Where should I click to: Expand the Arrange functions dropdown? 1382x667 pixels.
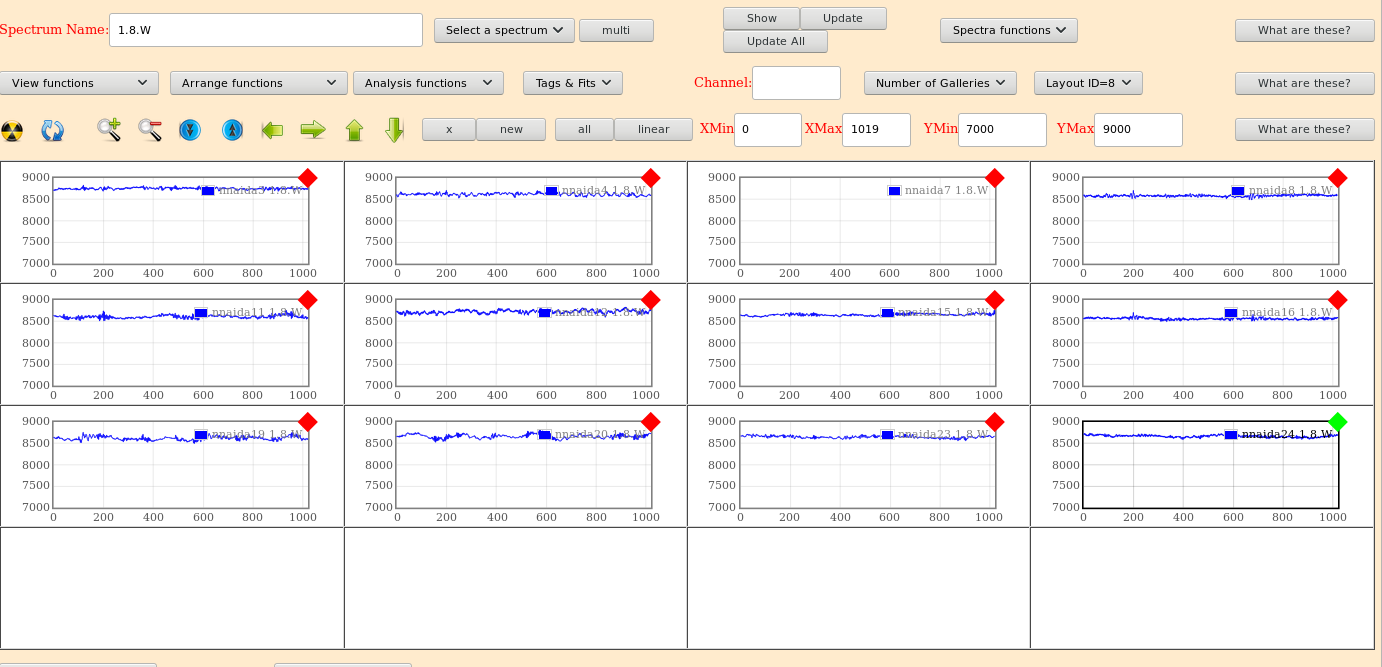(259, 83)
